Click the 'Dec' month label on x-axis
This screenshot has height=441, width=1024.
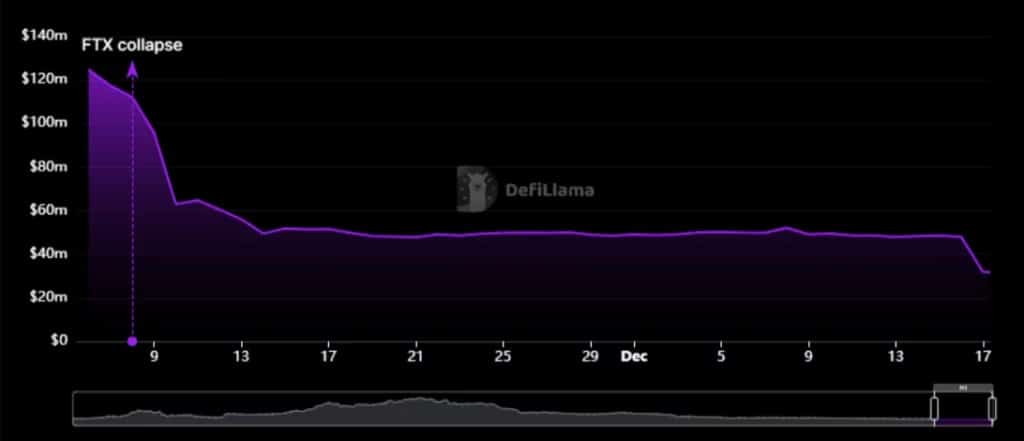[x=634, y=357]
